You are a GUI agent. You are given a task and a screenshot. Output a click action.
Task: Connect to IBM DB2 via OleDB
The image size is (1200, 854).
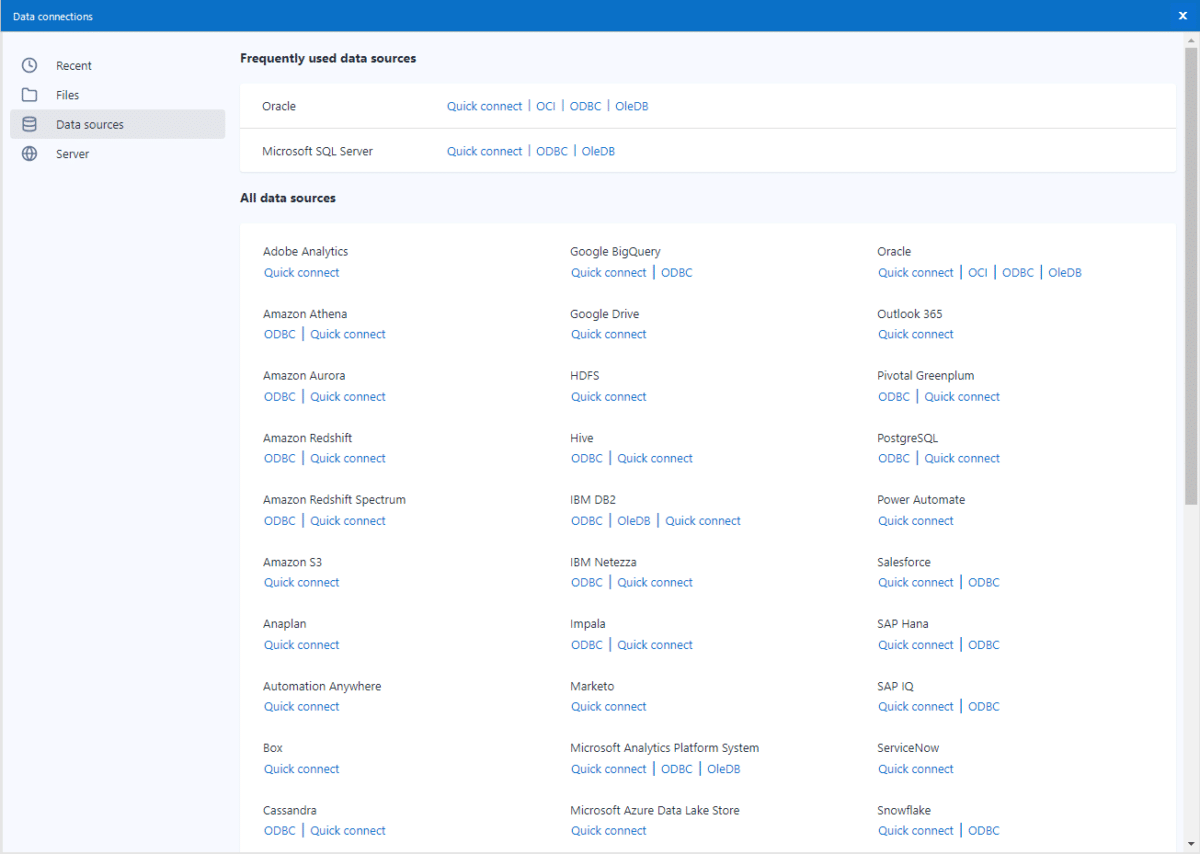[634, 520]
